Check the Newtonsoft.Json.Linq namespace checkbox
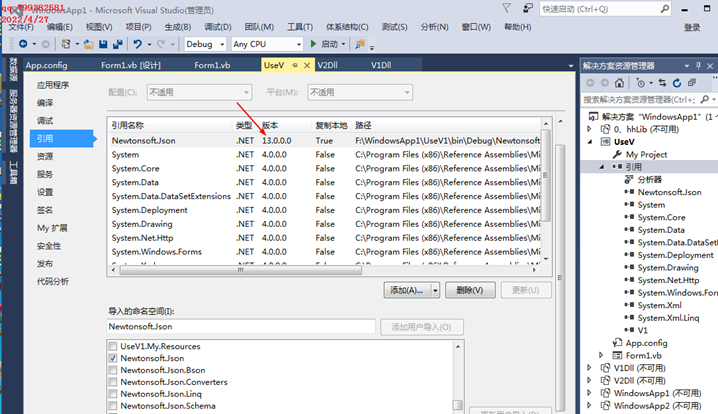 113,394
